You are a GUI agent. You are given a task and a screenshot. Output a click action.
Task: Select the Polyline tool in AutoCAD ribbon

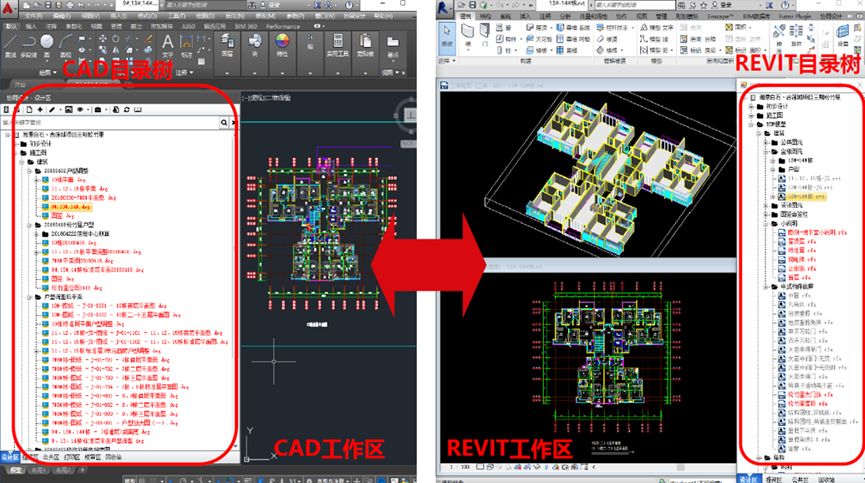[29, 44]
